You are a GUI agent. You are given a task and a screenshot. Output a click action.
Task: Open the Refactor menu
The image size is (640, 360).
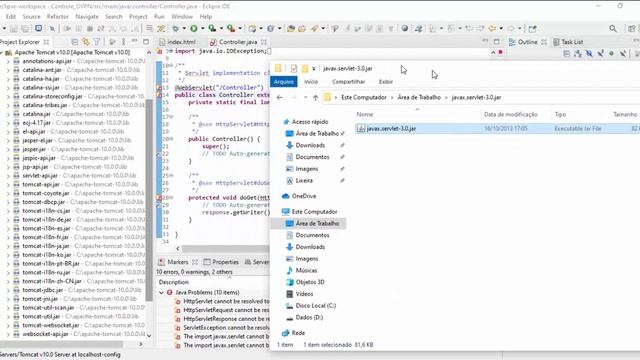[58, 17]
